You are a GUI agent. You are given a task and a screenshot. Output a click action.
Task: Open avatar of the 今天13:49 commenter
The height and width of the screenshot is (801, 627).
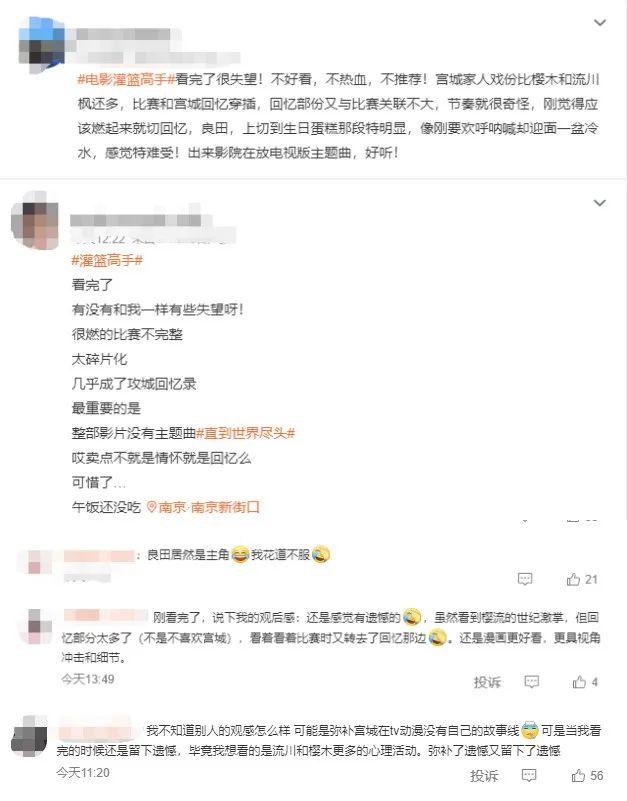point(35,627)
